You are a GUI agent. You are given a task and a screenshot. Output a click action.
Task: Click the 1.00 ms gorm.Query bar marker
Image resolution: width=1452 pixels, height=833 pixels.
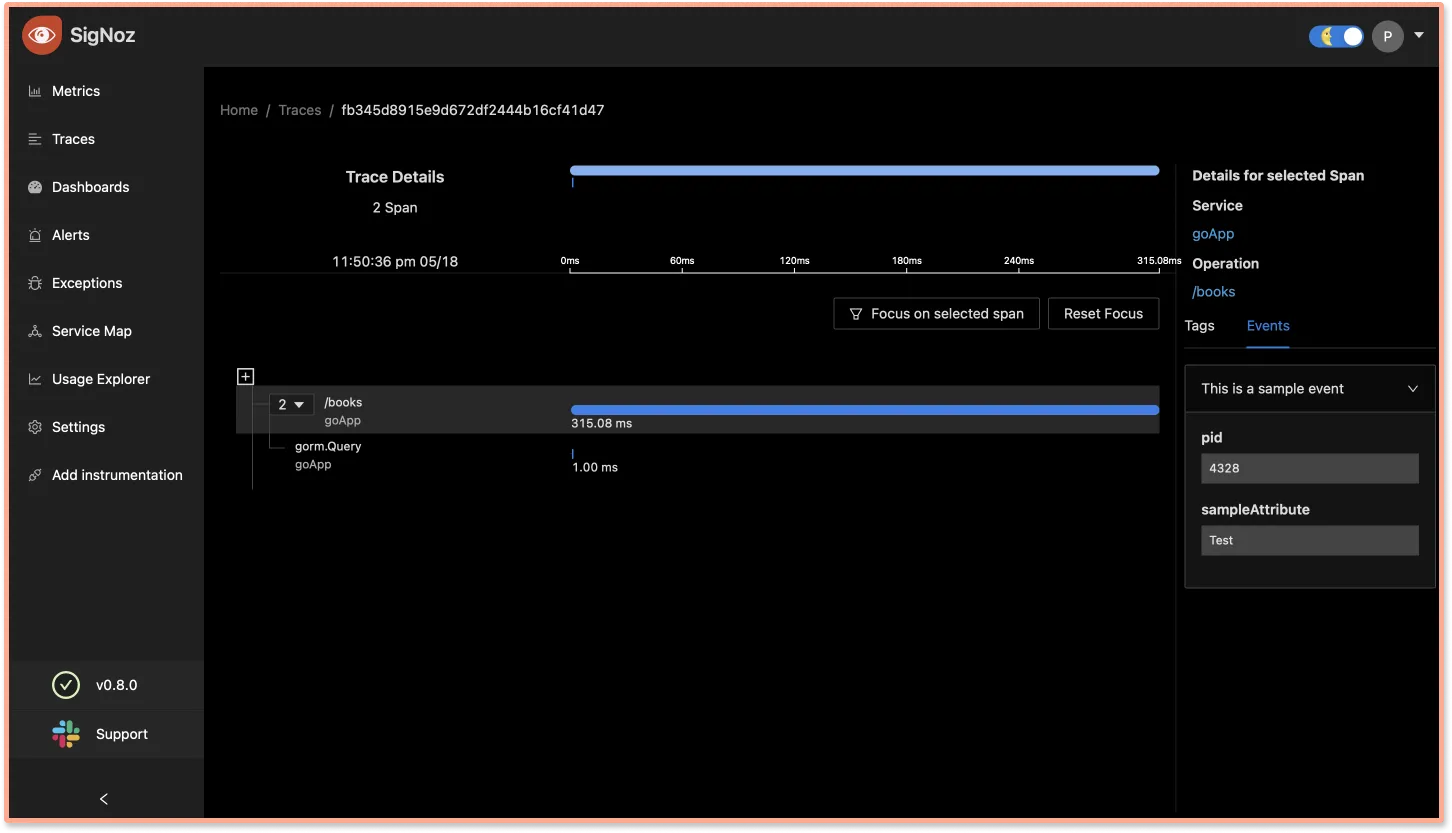[572, 454]
